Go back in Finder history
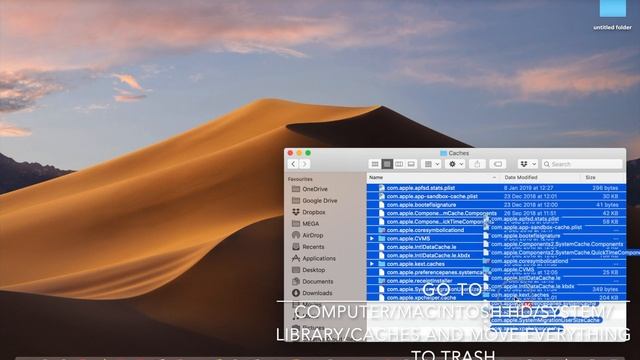The image size is (640, 360). (293, 164)
